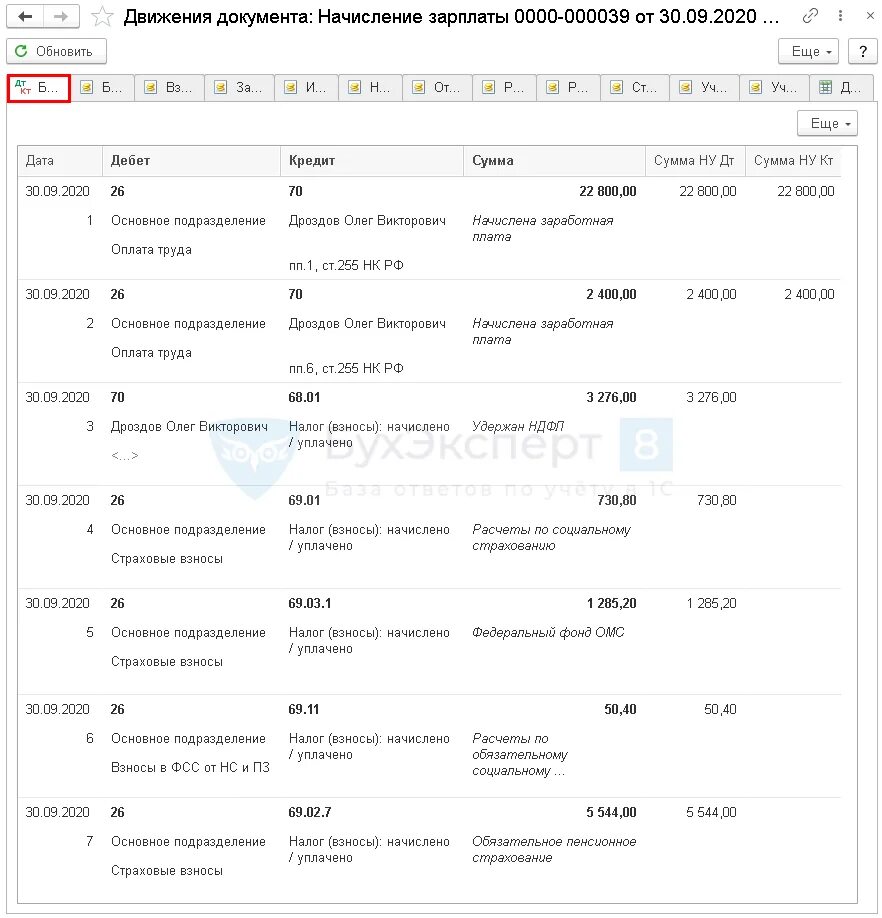Switch to the И... register tab

(307, 88)
